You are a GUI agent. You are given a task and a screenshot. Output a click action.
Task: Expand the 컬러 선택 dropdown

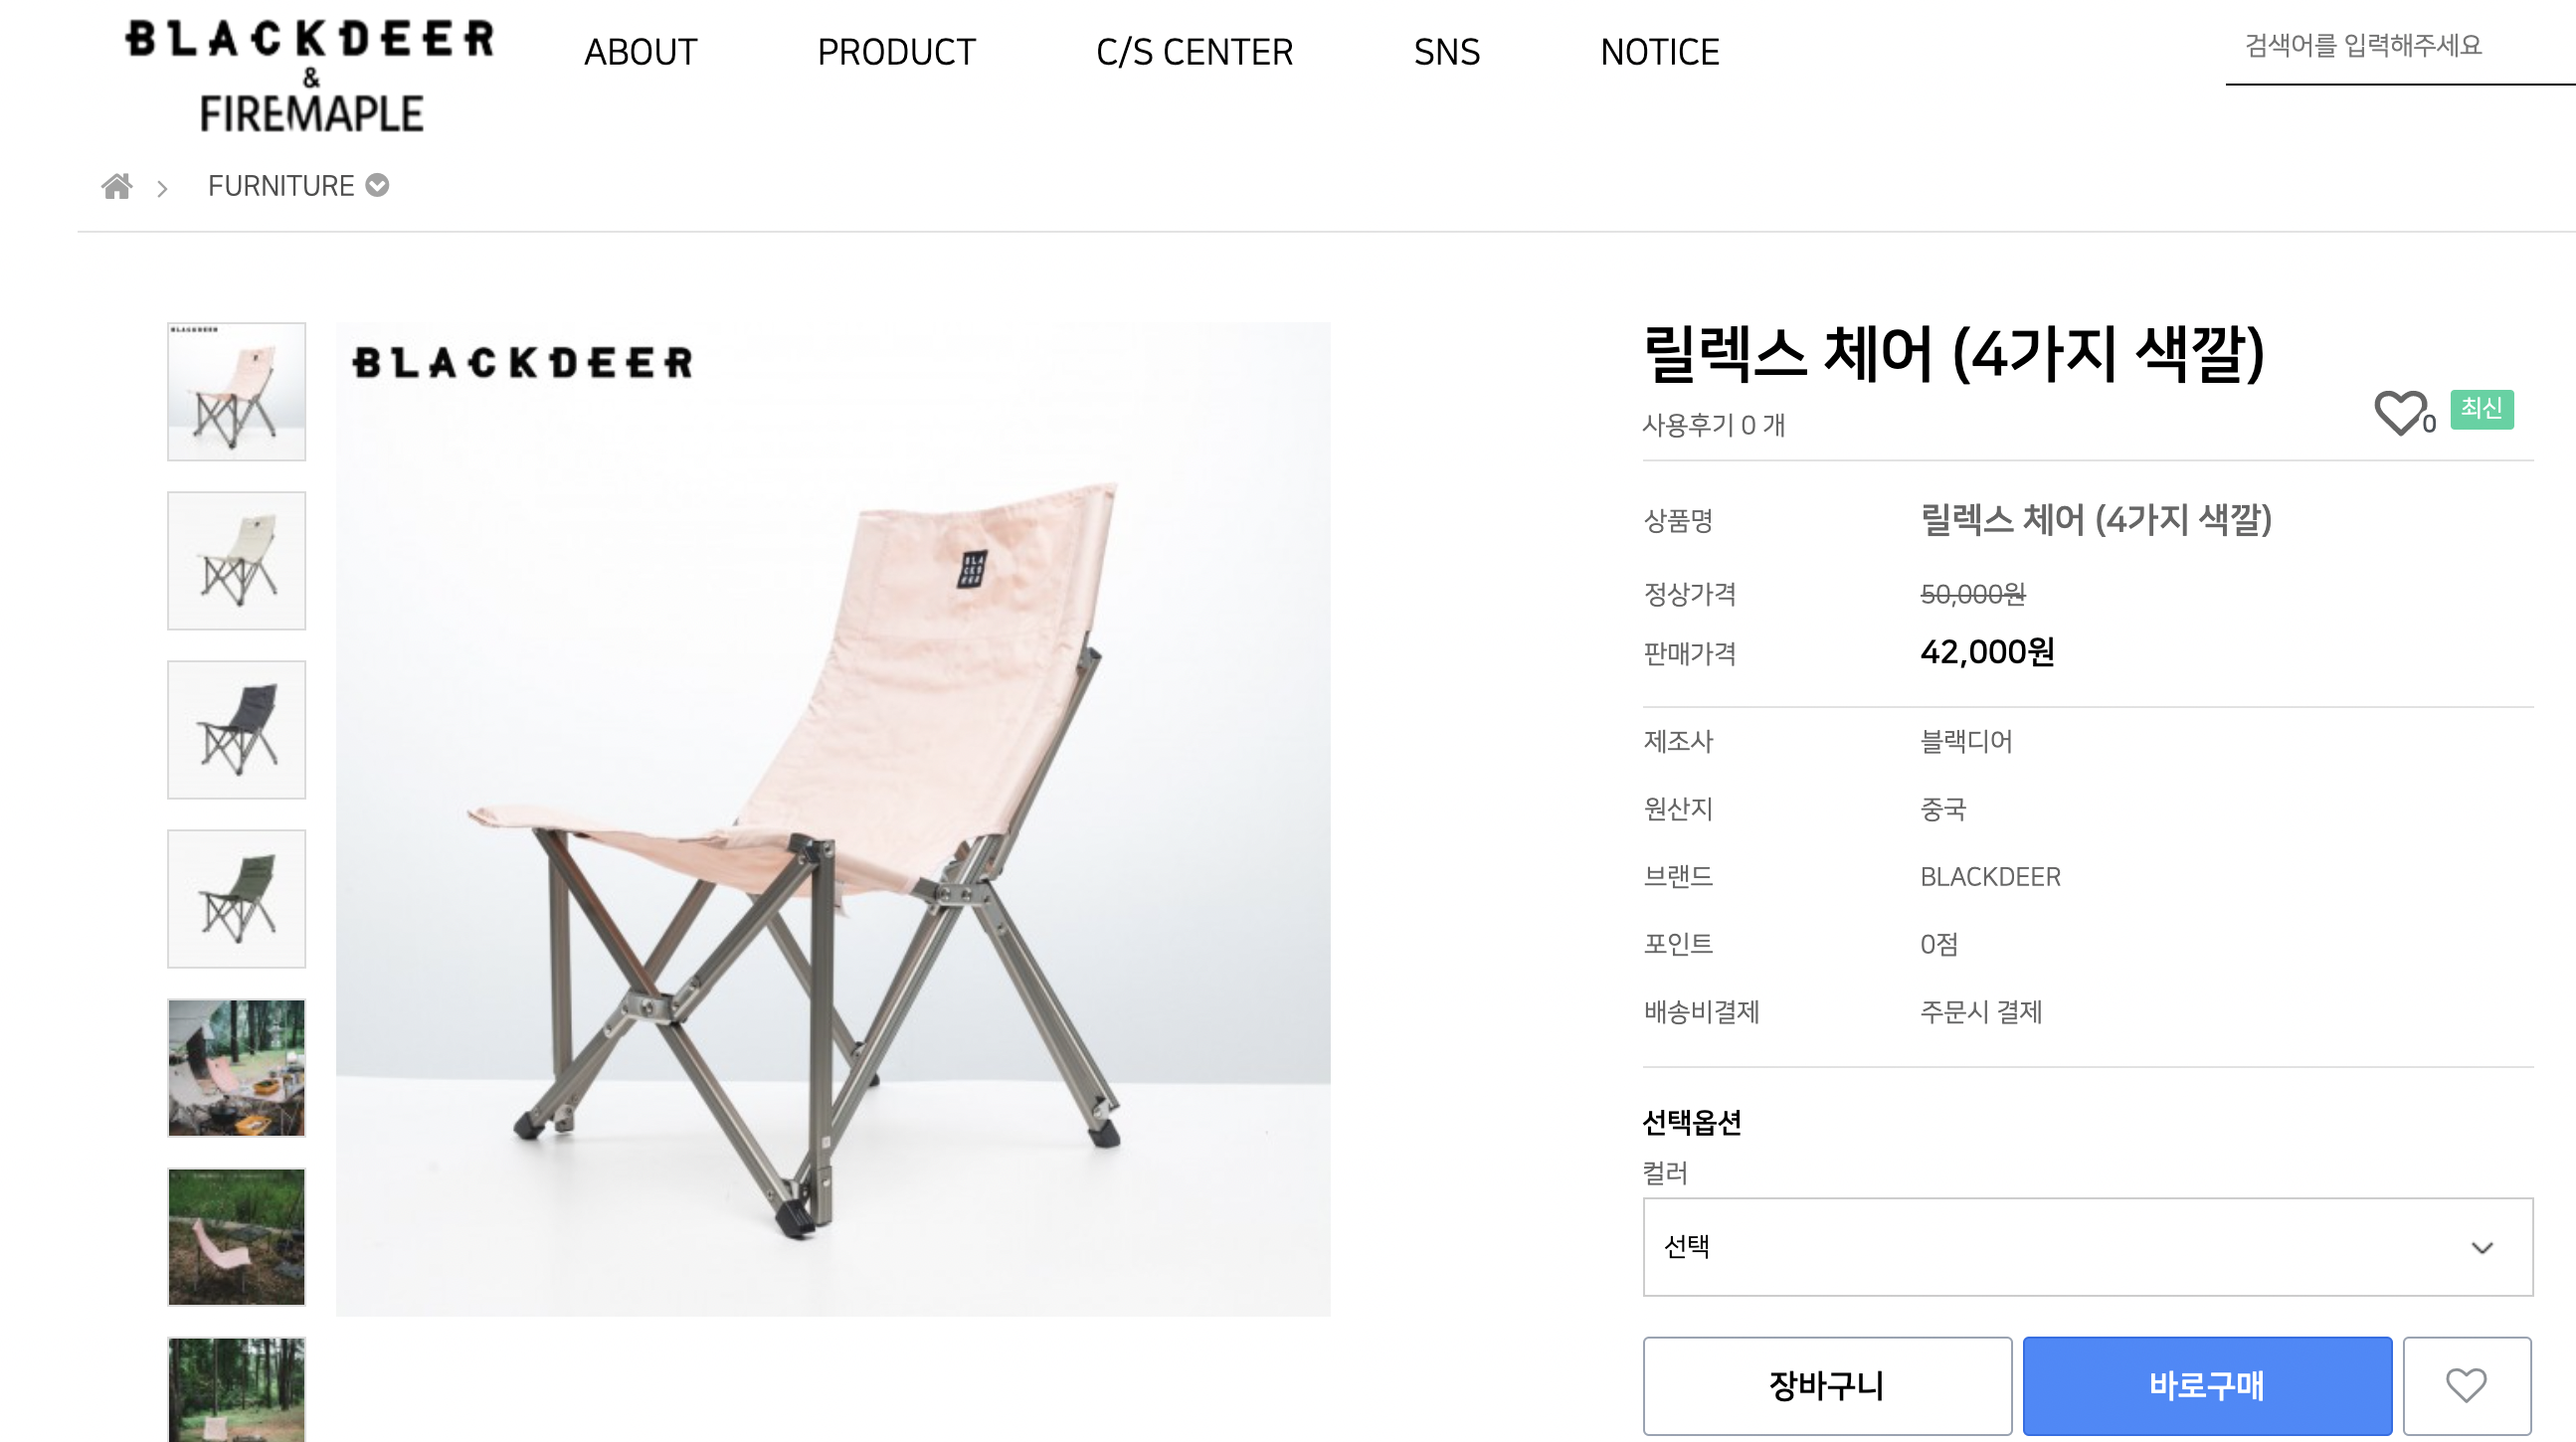coord(2087,1247)
